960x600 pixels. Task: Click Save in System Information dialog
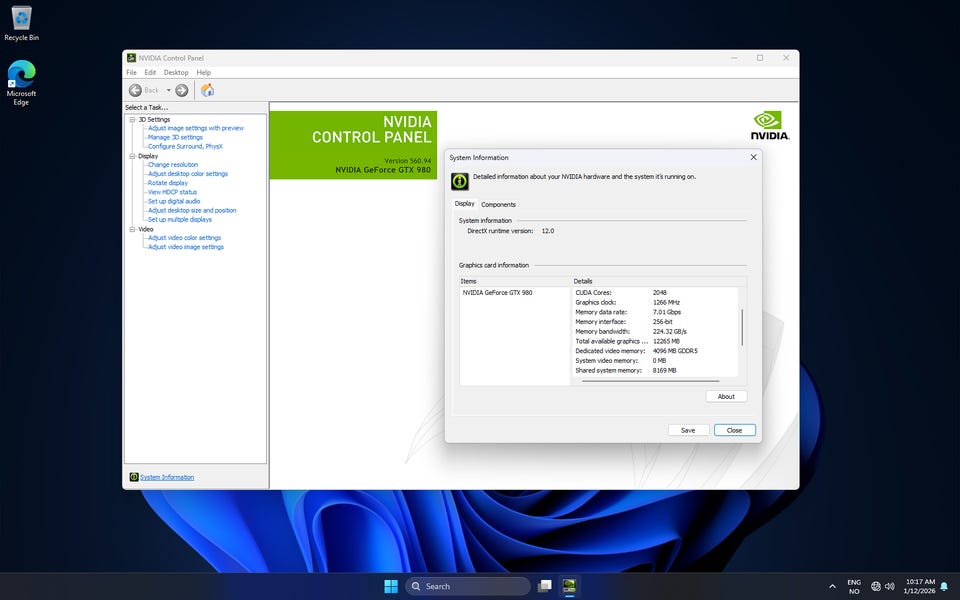pos(688,430)
